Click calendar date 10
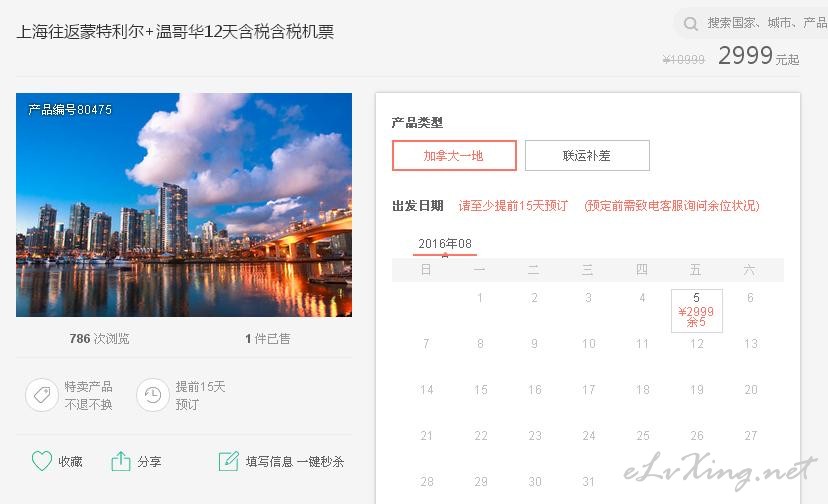This screenshot has height=504, width=828. [588, 344]
